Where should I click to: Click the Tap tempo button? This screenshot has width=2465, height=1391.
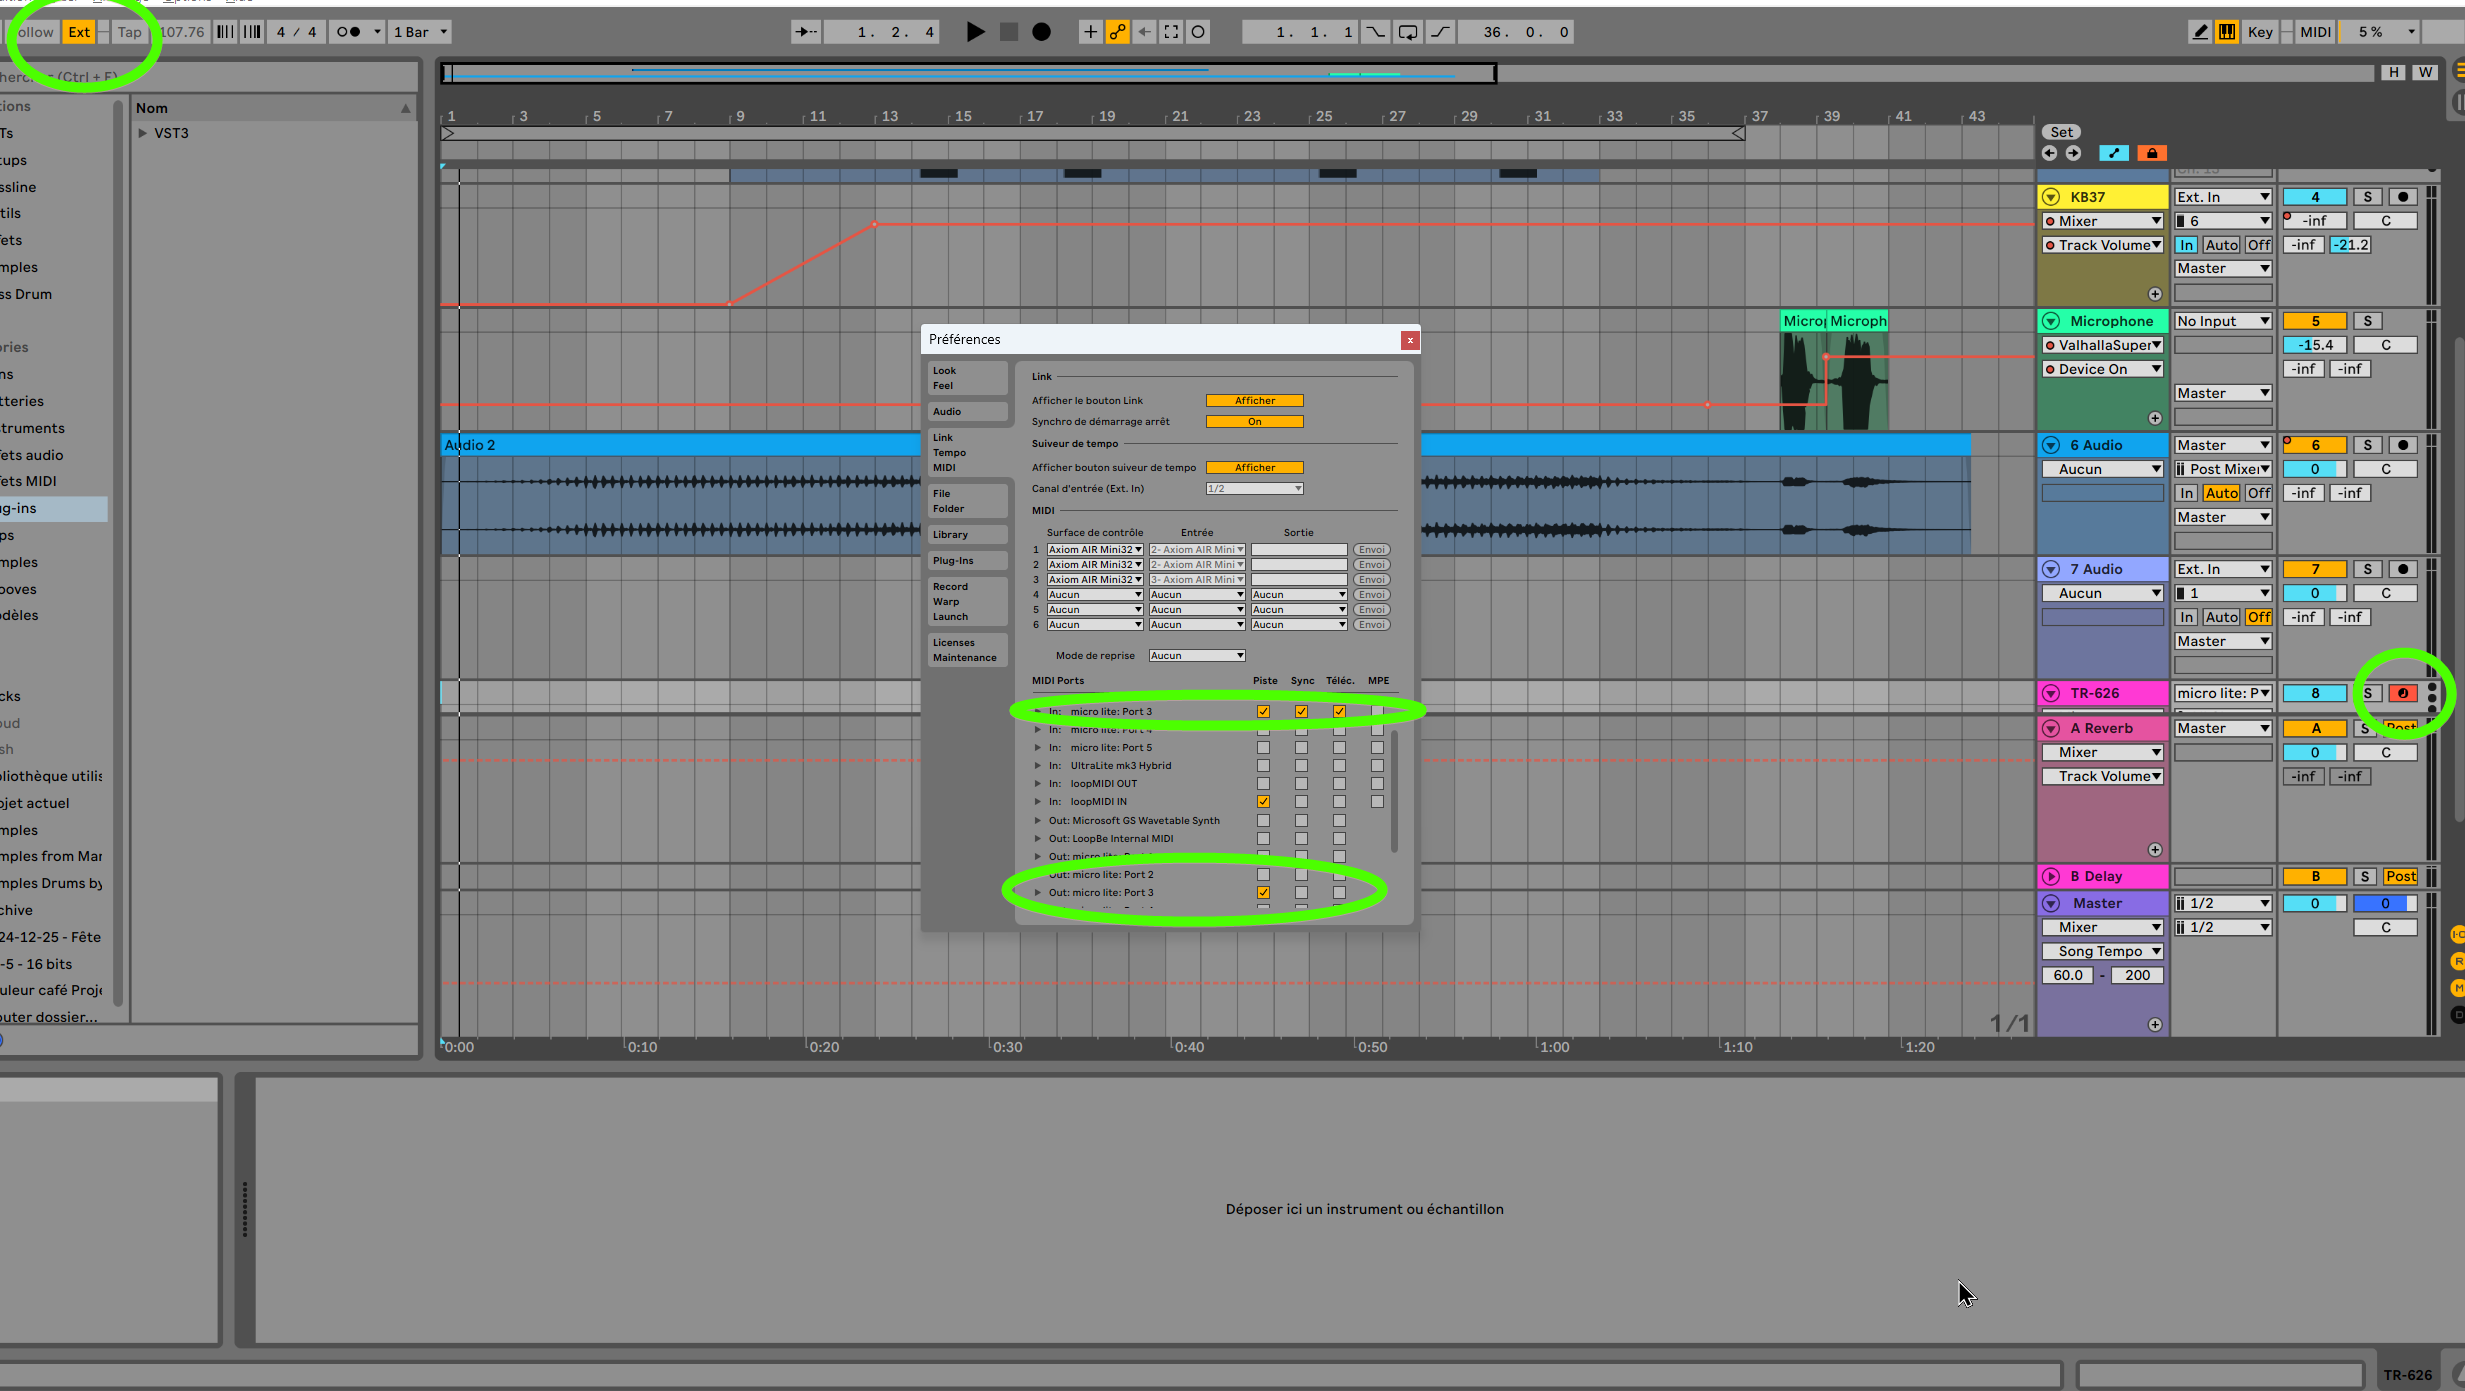click(x=129, y=32)
